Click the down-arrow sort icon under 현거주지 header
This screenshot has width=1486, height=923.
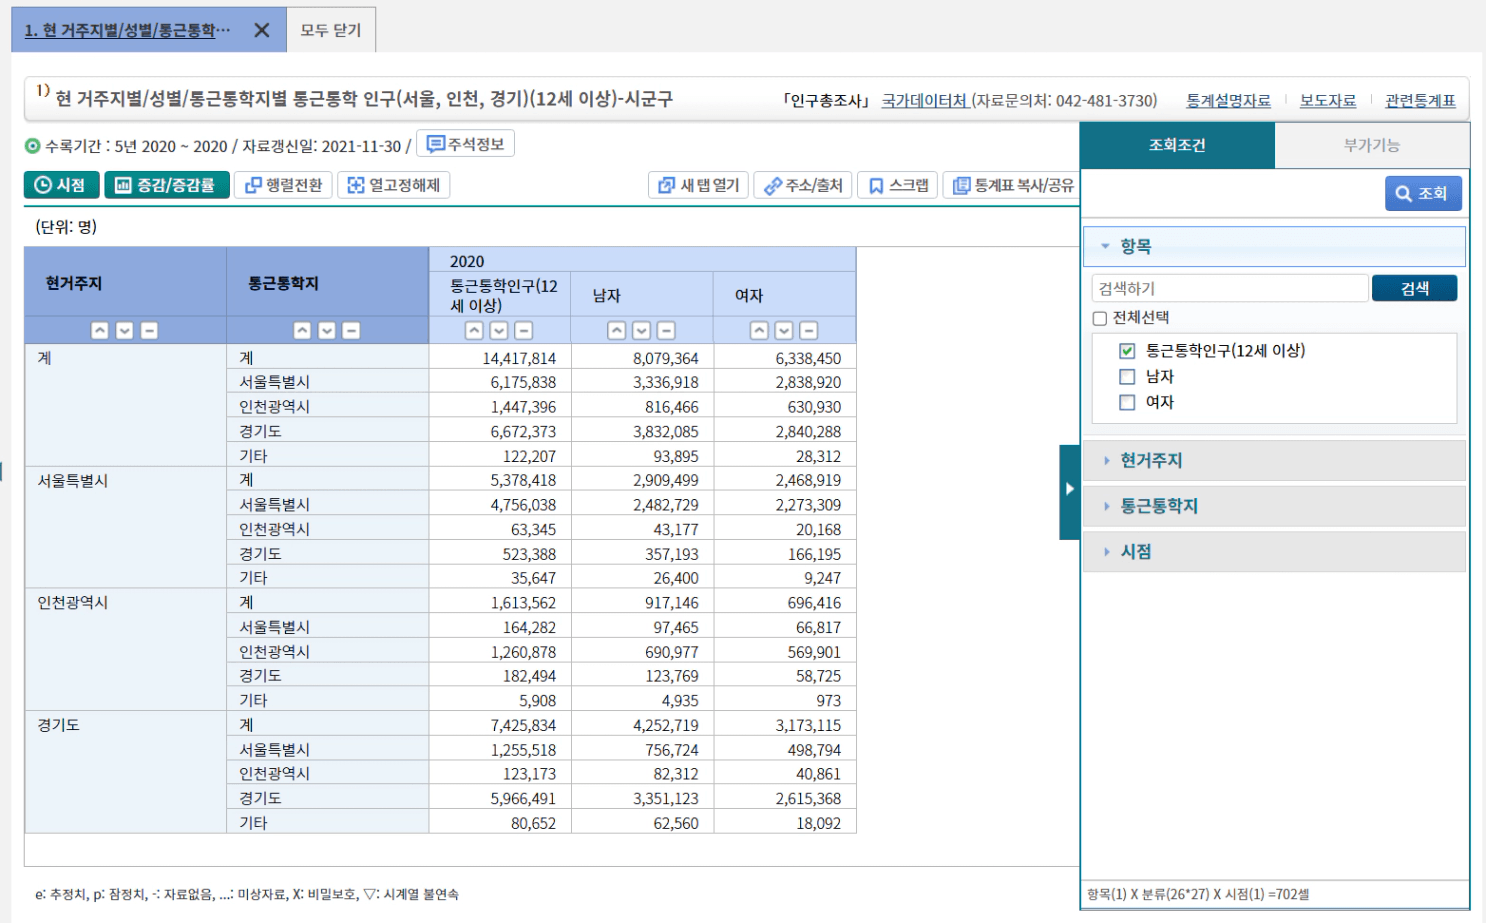point(125,330)
